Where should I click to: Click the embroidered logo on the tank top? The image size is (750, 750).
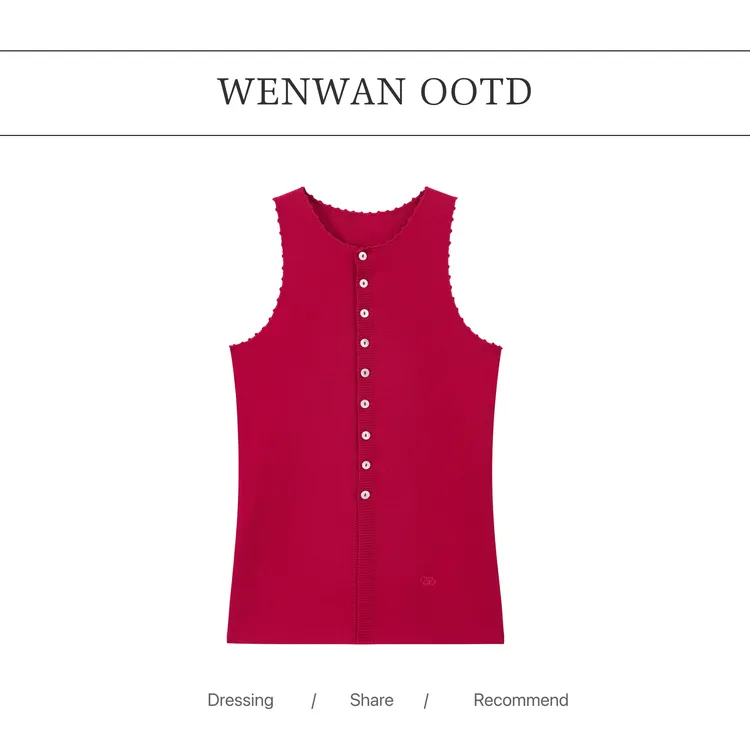pos(428,581)
